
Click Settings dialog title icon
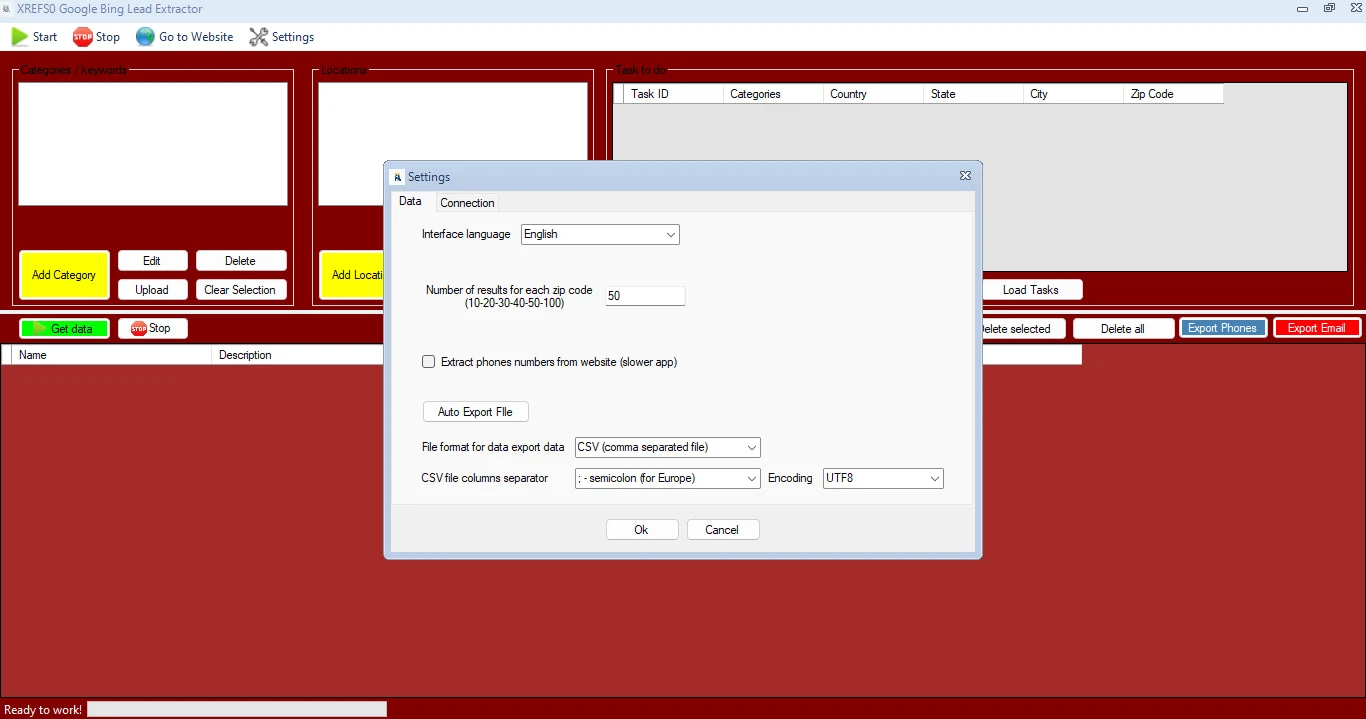click(397, 177)
